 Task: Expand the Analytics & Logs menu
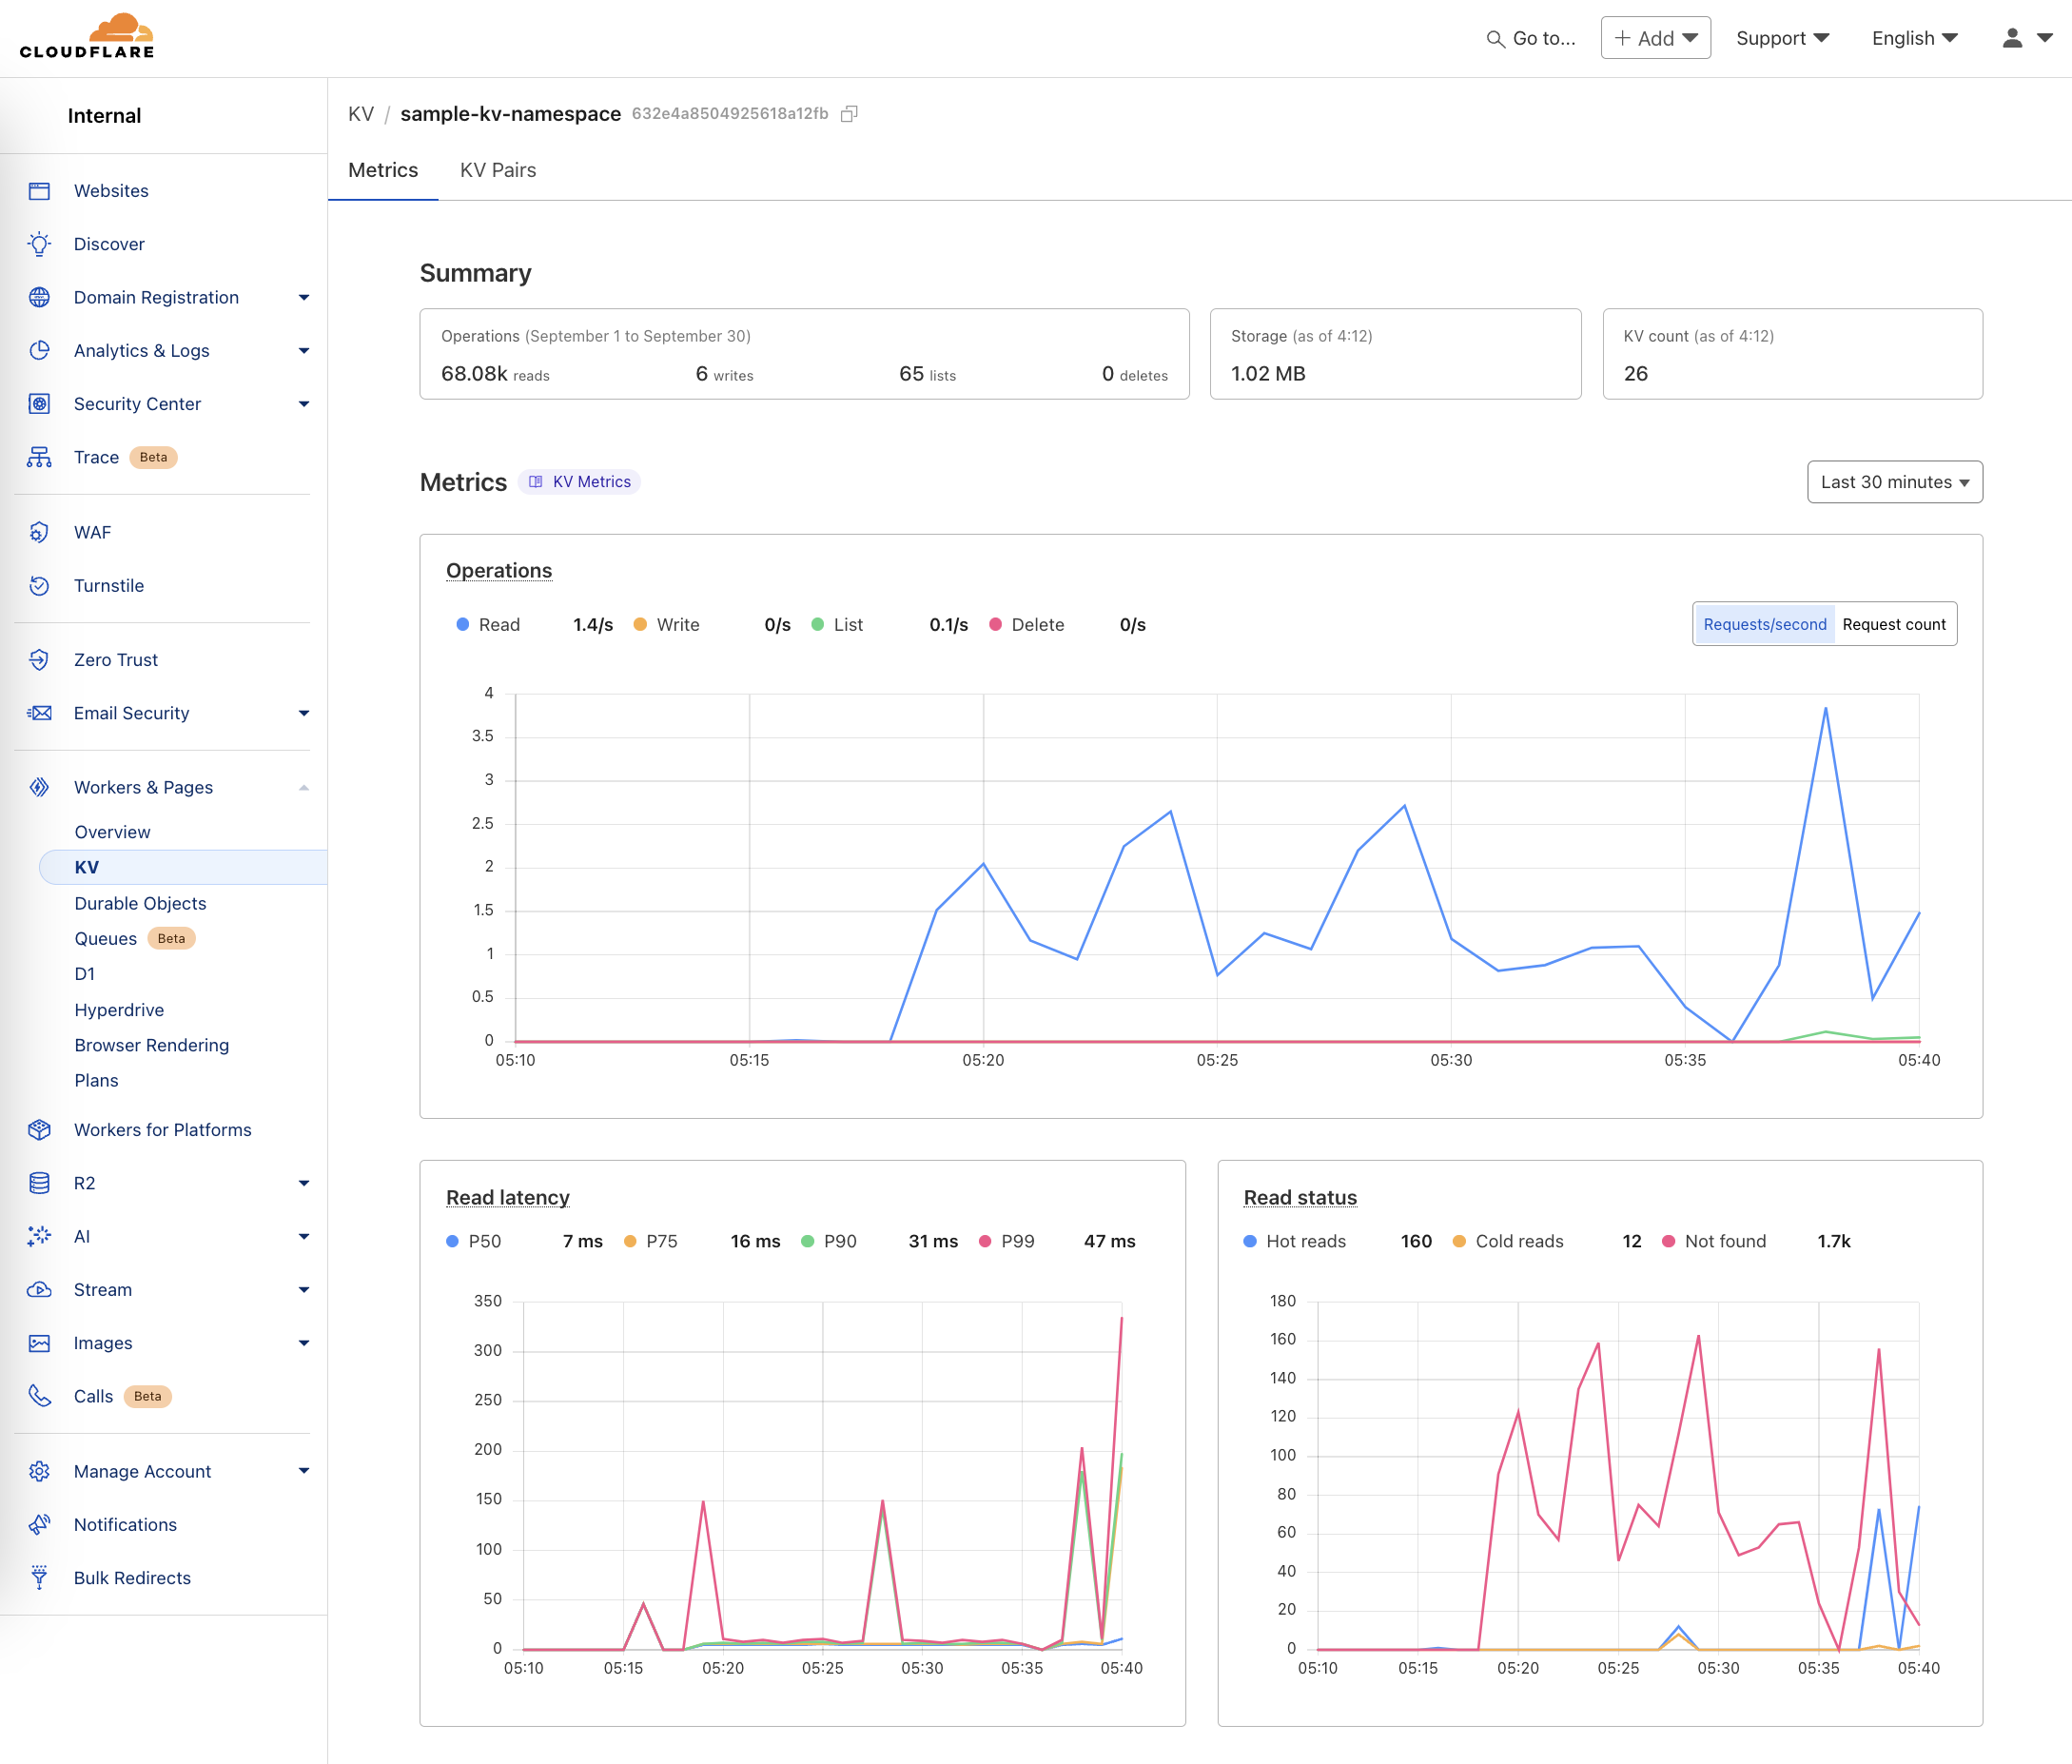tap(304, 351)
